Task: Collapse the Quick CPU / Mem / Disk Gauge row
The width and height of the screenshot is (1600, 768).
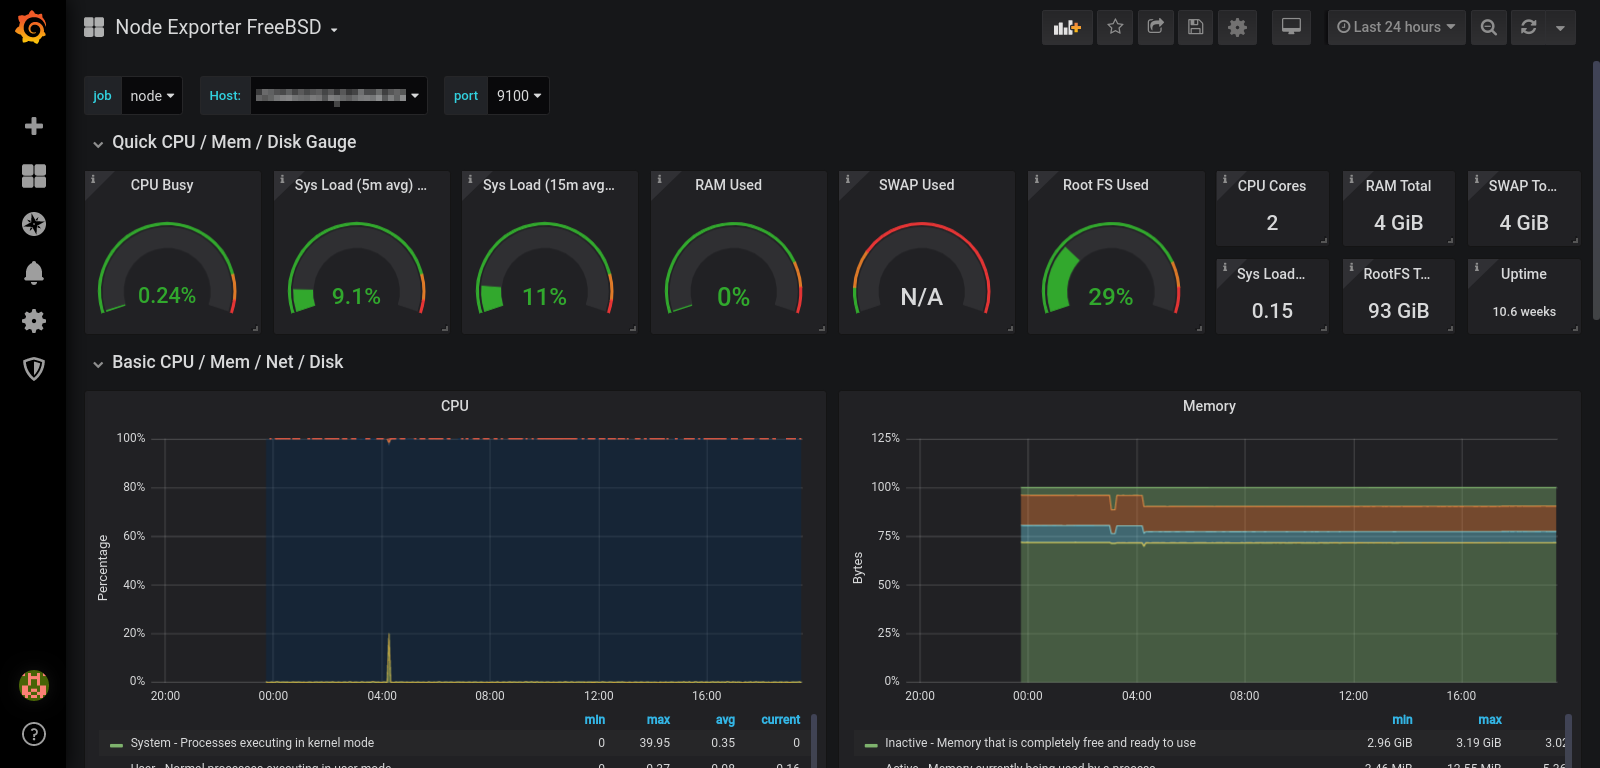Action: [x=233, y=142]
